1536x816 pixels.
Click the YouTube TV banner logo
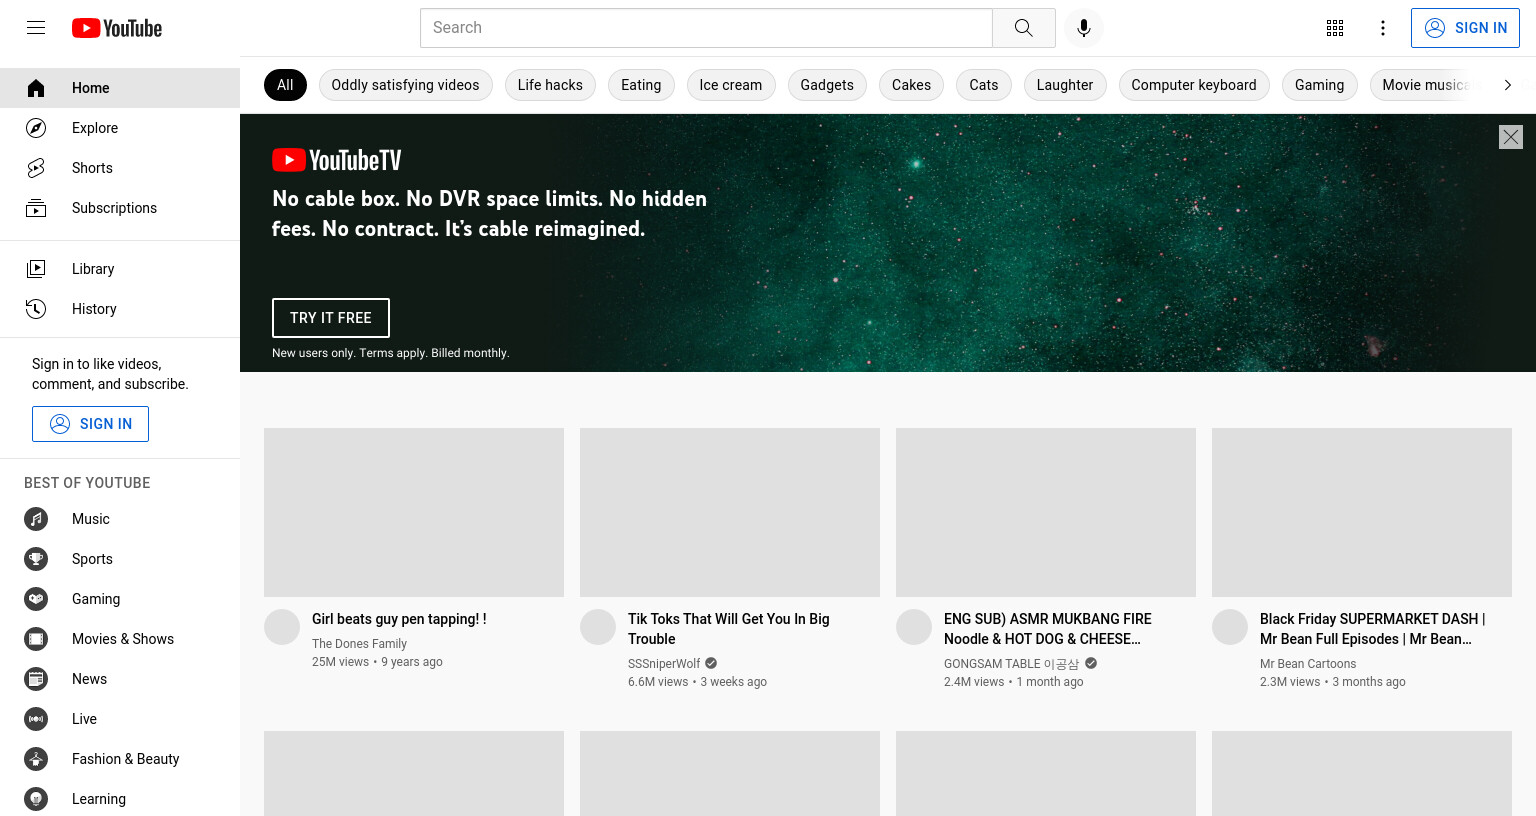click(337, 160)
